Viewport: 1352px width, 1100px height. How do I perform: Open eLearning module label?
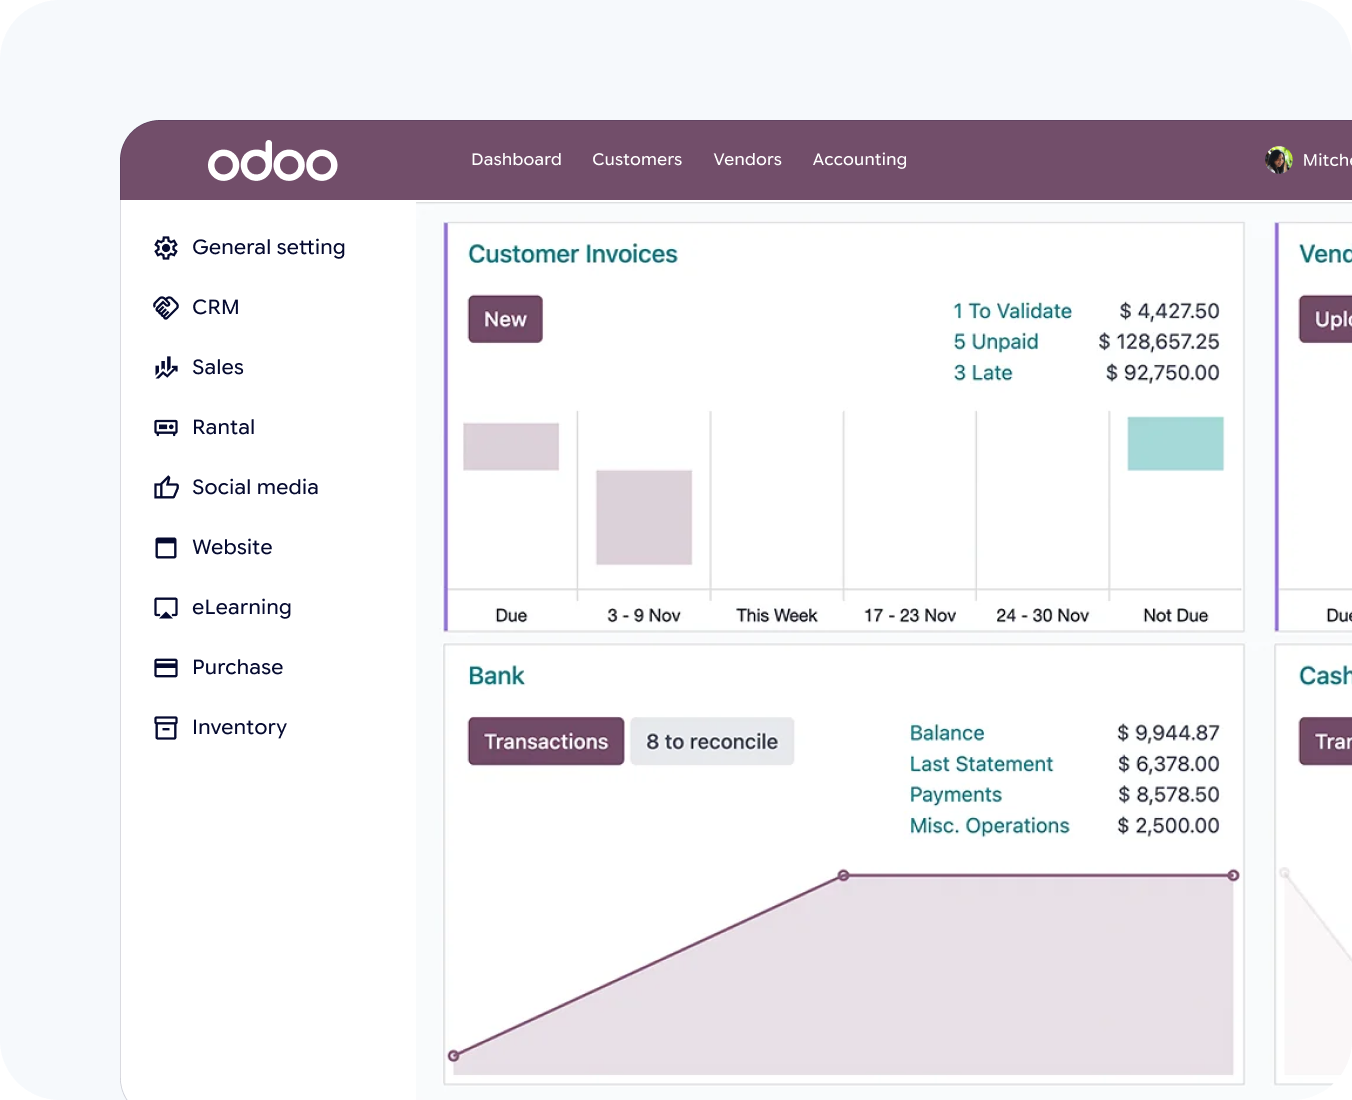241,608
